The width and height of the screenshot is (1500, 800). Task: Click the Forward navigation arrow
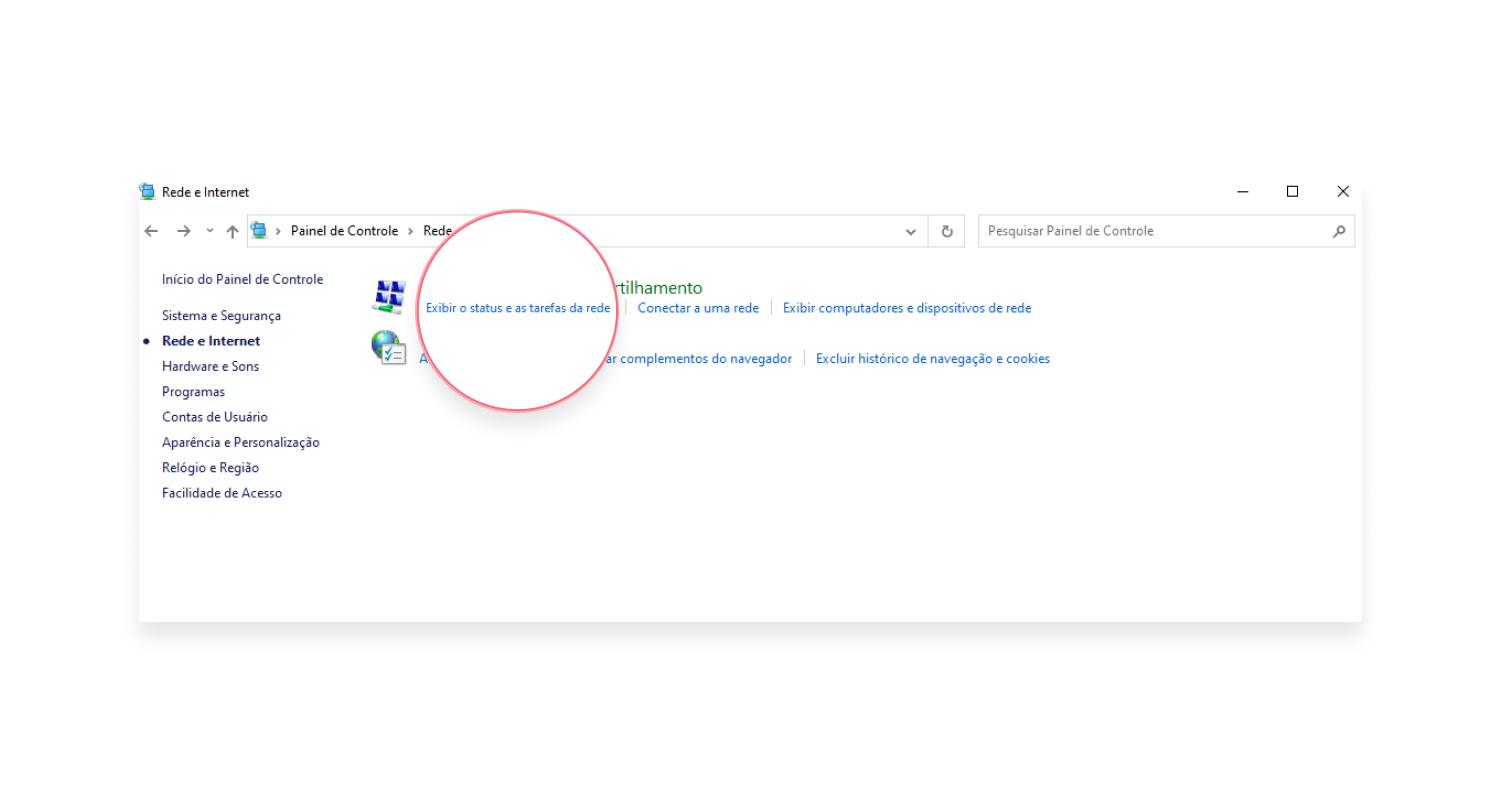pyautogui.click(x=183, y=231)
